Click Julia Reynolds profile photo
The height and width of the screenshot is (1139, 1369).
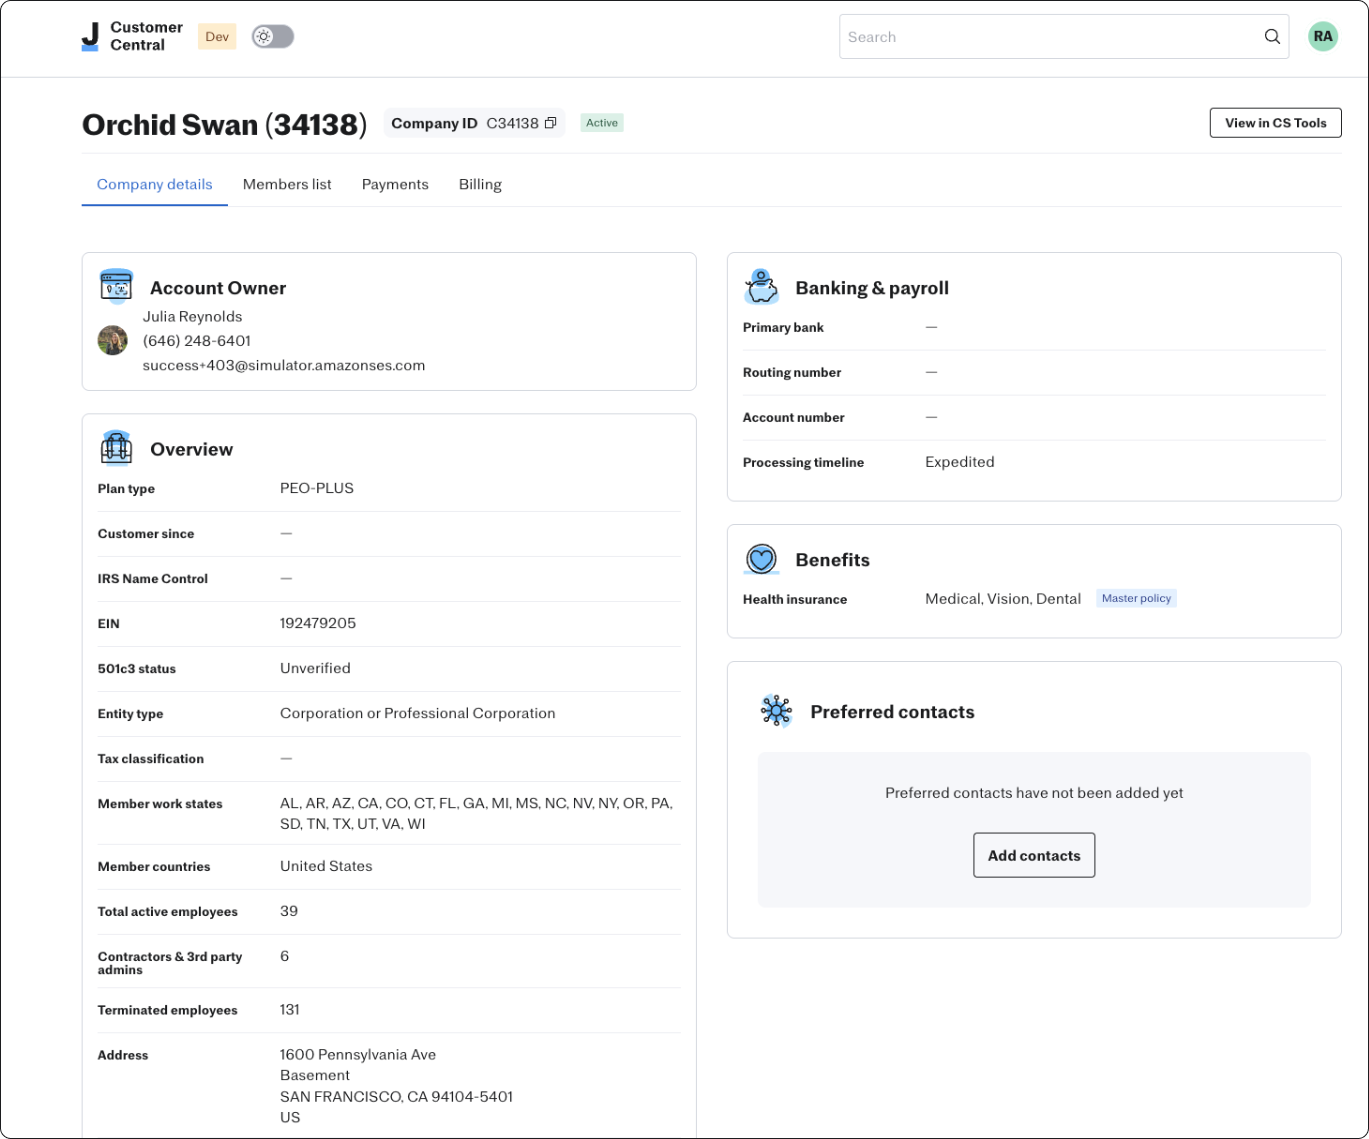[x=112, y=340]
